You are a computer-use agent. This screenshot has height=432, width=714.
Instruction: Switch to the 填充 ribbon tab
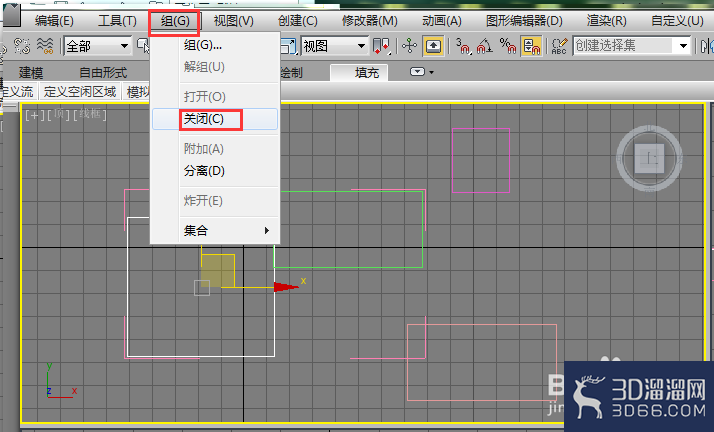tap(361, 72)
